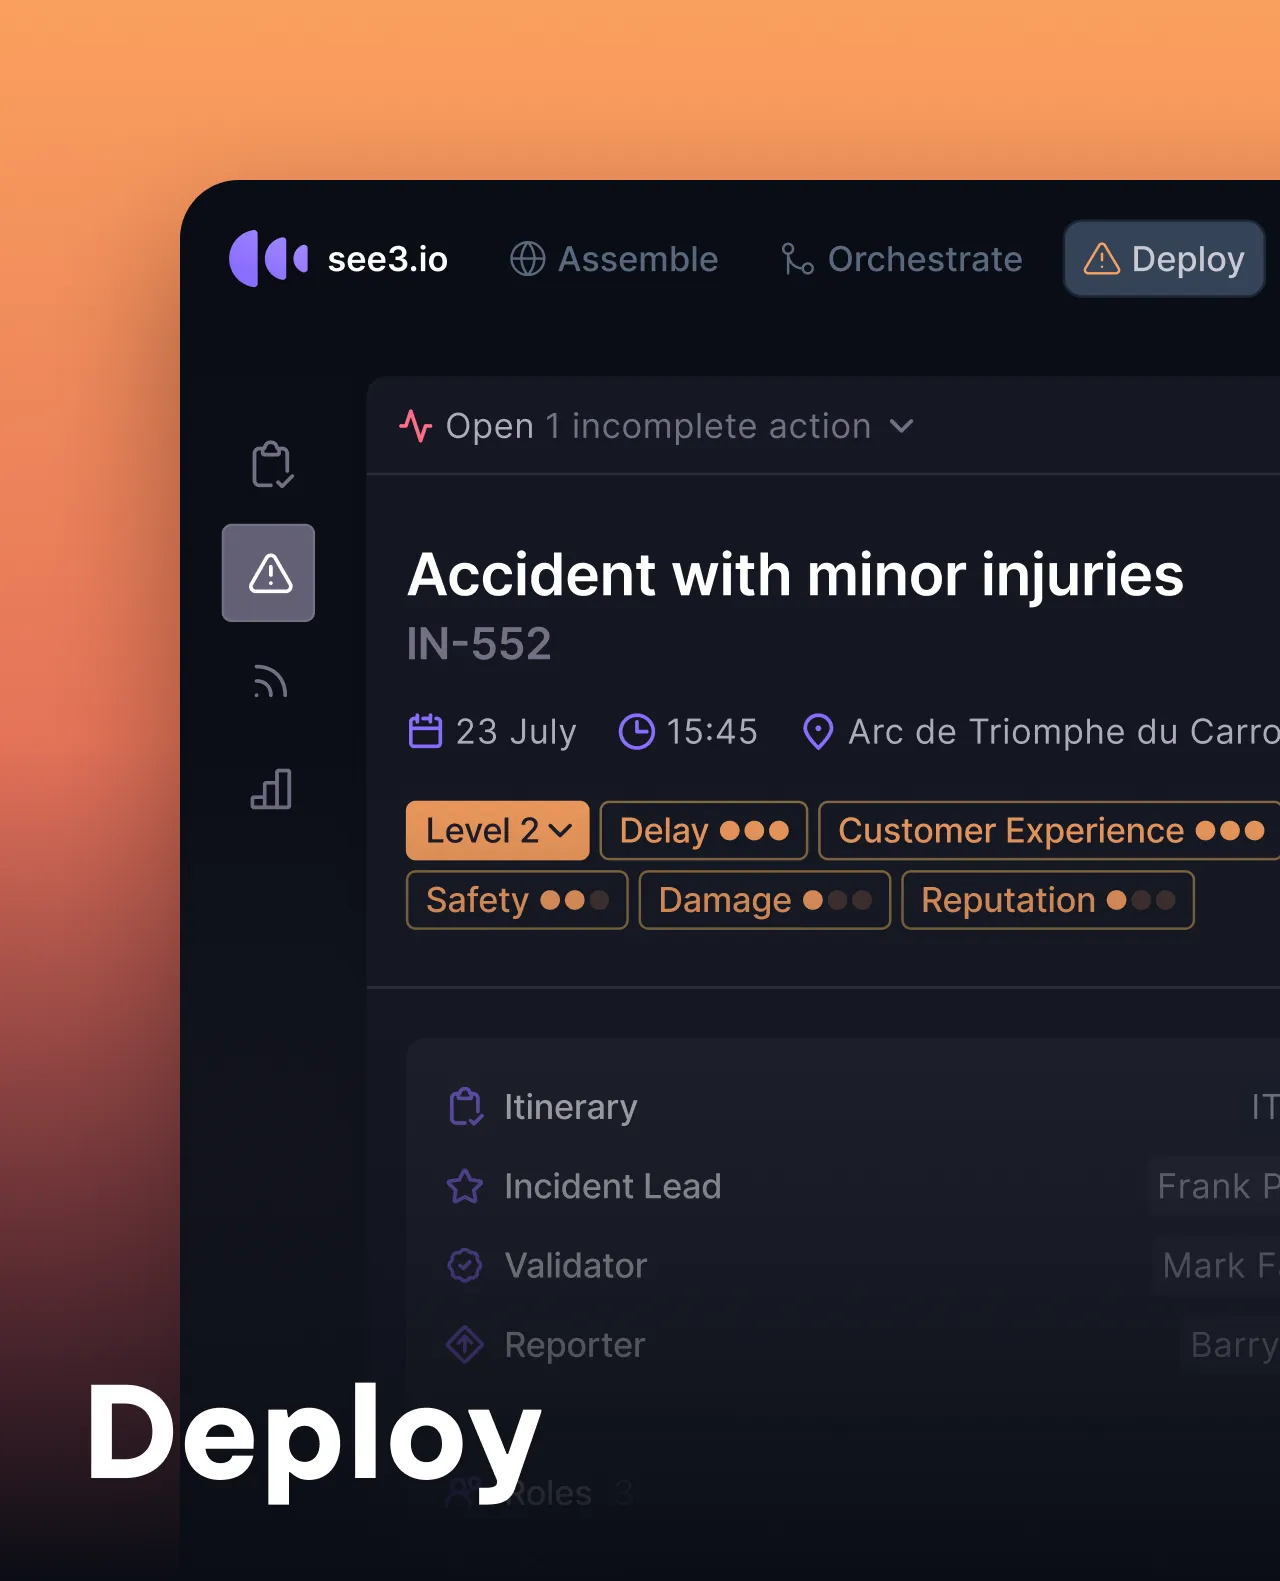1280x1581 pixels.
Task: Expand the Level 2 dropdown
Action: point(498,830)
